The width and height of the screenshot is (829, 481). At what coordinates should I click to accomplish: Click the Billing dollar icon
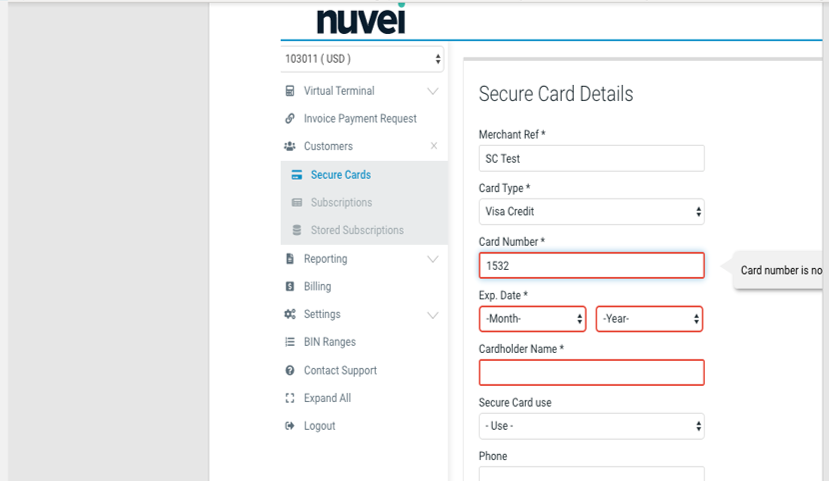point(290,286)
